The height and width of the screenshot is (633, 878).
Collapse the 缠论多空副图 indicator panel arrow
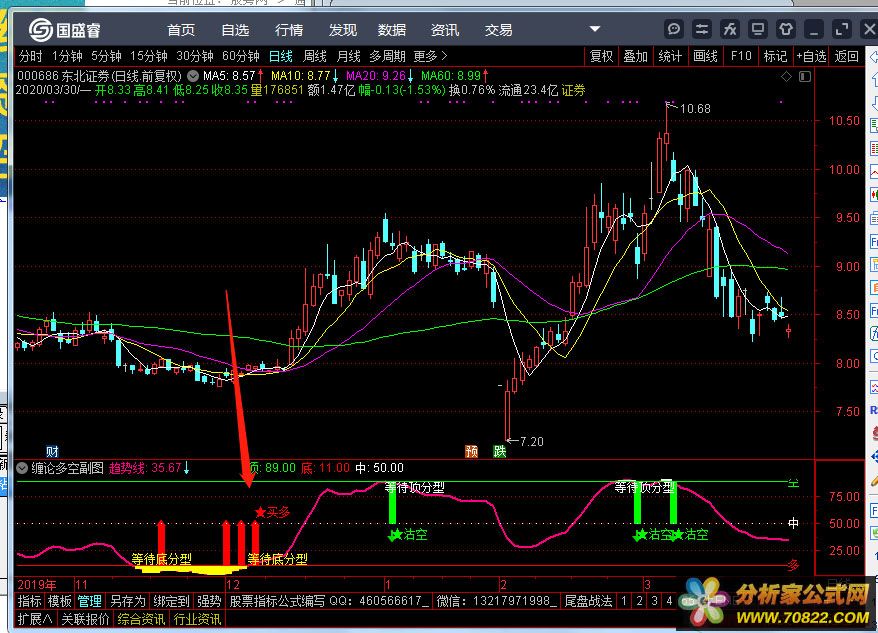pyautogui.click(x=22, y=467)
